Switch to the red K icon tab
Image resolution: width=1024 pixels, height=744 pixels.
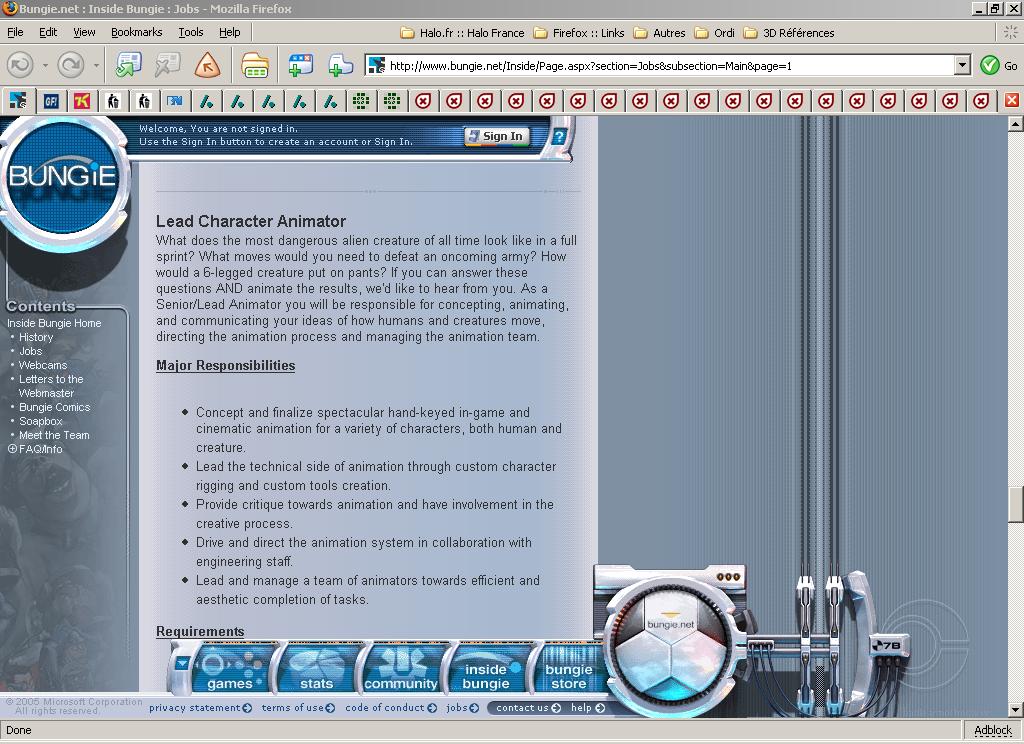(82, 101)
